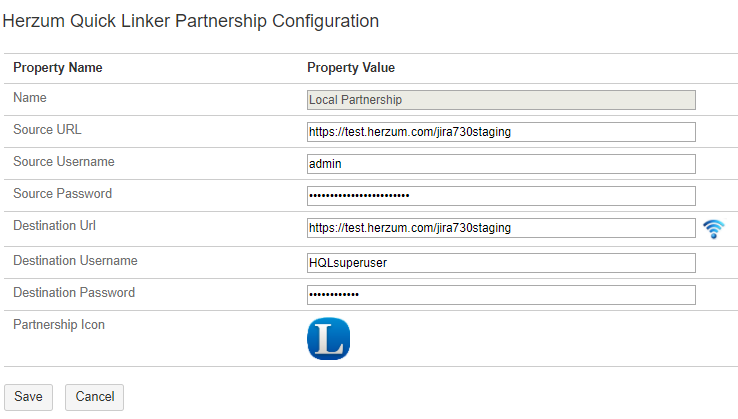Focus the Destination Username field HQLsuperuser
Image resolution: width=738 pixels, height=419 pixels.
coord(501,263)
